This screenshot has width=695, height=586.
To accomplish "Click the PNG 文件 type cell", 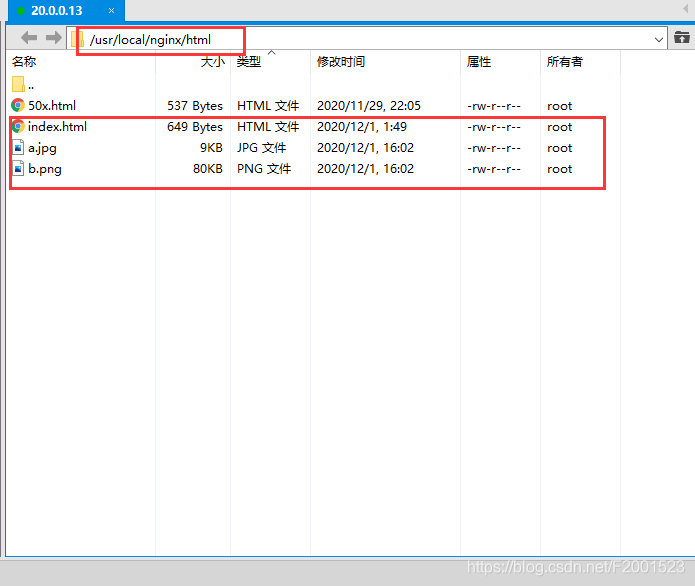I will coord(264,169).
